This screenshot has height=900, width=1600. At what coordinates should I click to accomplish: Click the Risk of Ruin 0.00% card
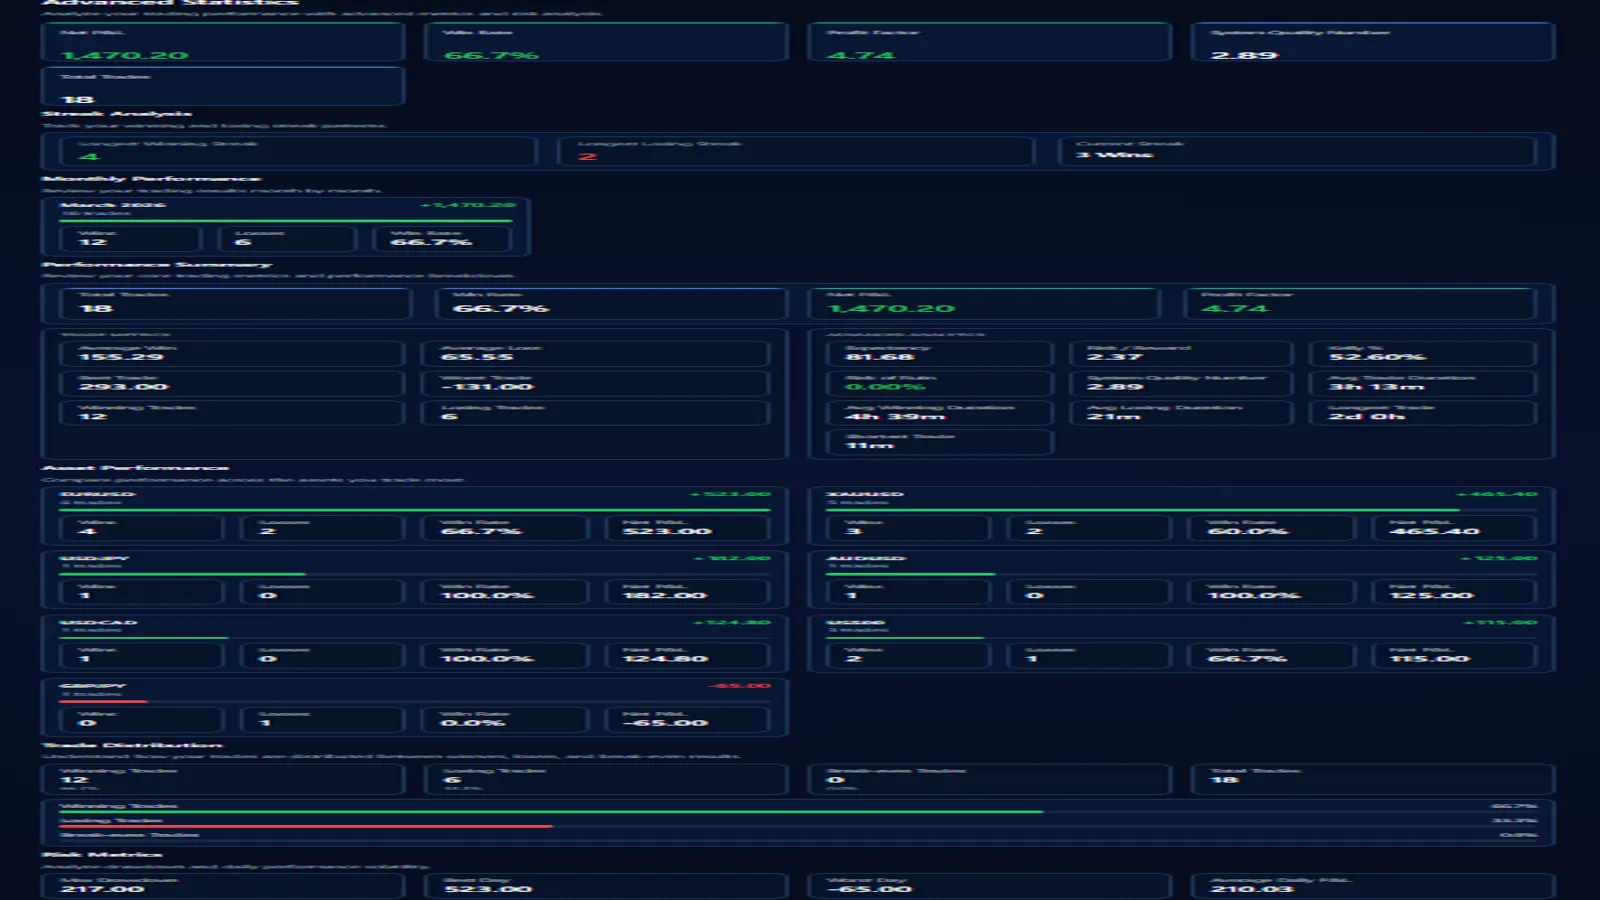click(x=940, y=382)
